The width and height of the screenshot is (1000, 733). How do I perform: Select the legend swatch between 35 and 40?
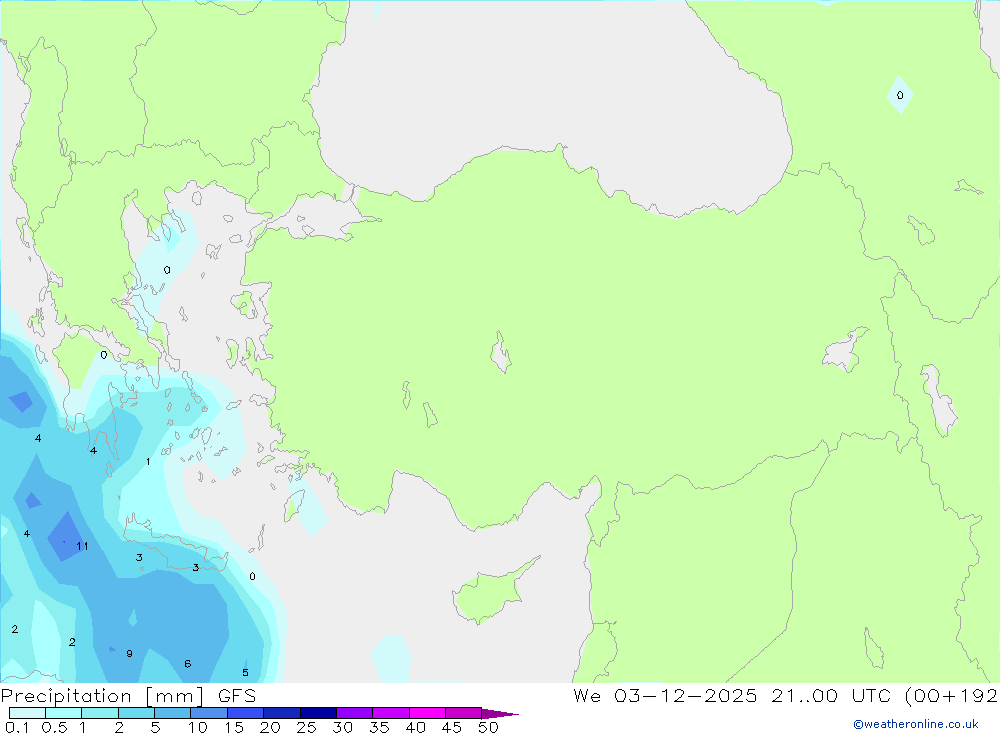(x=390, y=713)
